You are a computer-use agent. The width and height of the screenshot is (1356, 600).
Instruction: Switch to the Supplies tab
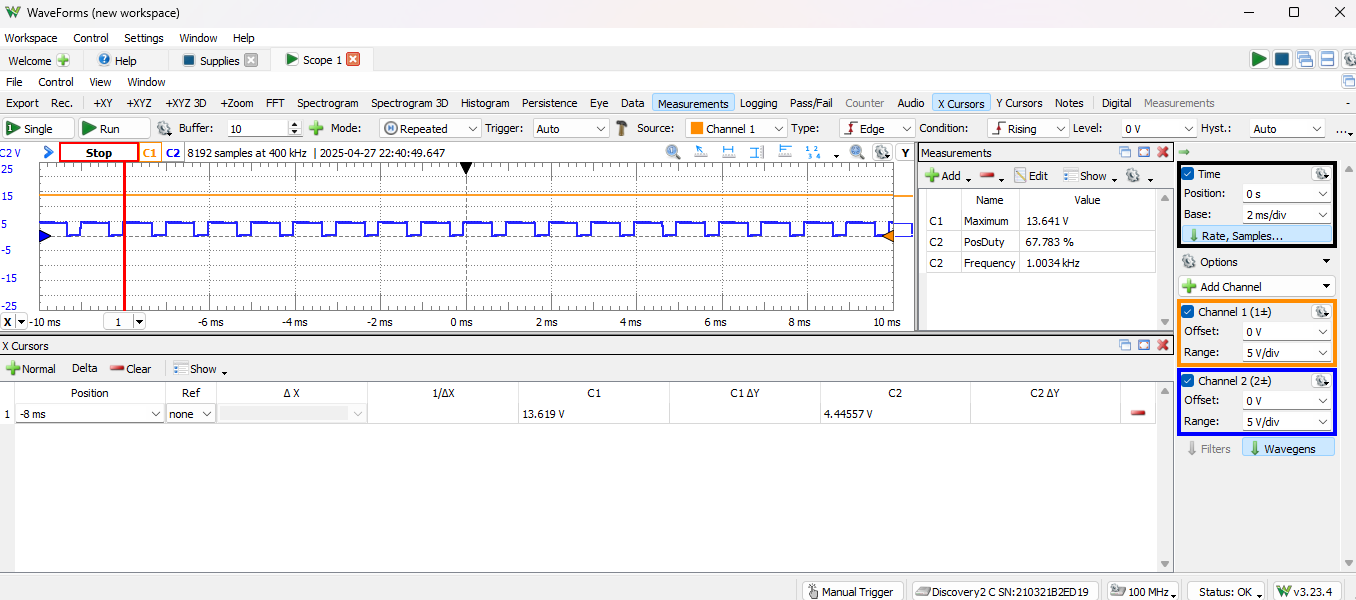tap(220, 60)
